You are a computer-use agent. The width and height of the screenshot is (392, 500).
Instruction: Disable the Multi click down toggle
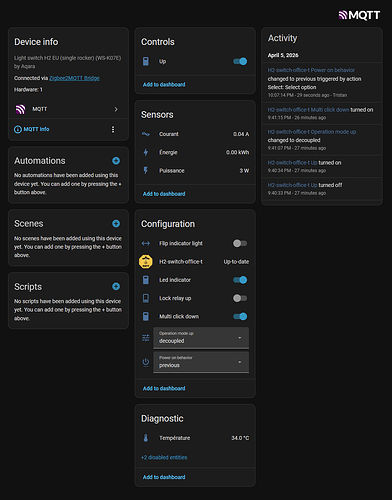coord(240,316)
